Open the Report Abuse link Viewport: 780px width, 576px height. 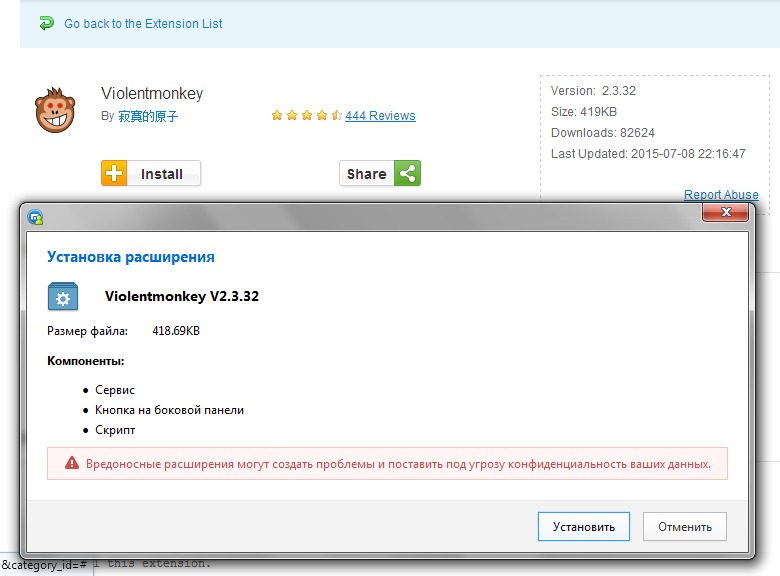721,194
